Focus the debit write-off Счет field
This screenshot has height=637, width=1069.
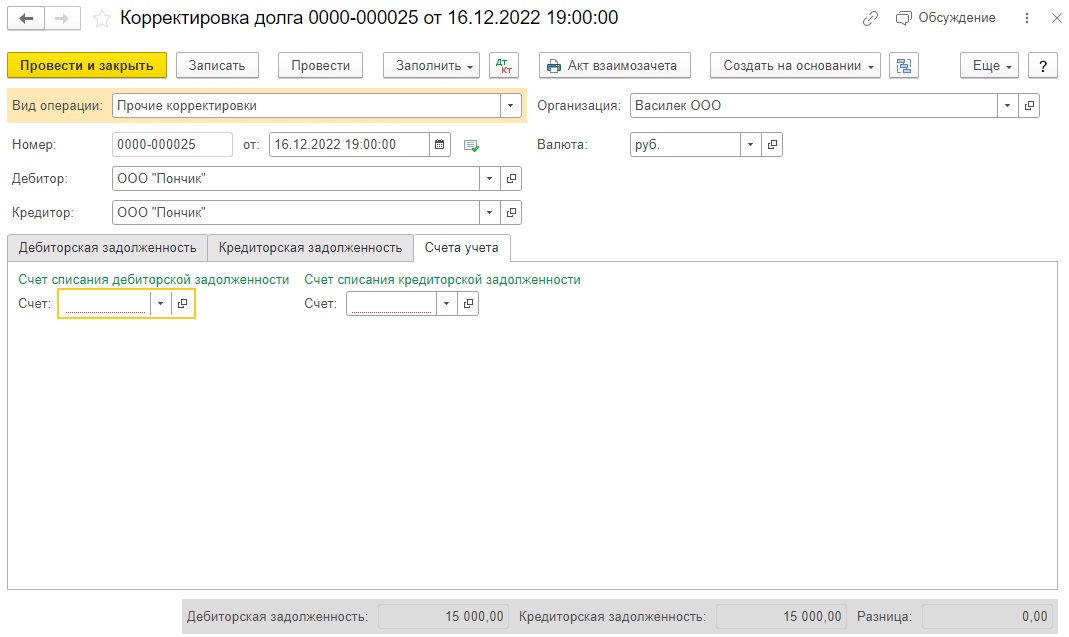click(x=105, y=303)
